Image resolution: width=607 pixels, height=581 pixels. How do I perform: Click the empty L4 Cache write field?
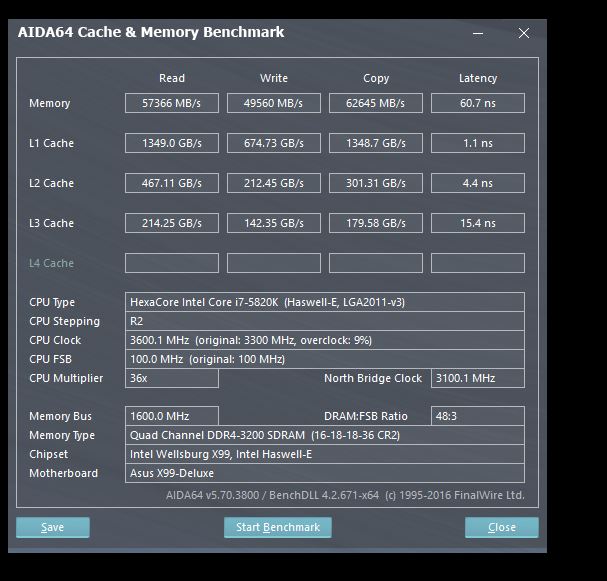(x=274, y=263)
